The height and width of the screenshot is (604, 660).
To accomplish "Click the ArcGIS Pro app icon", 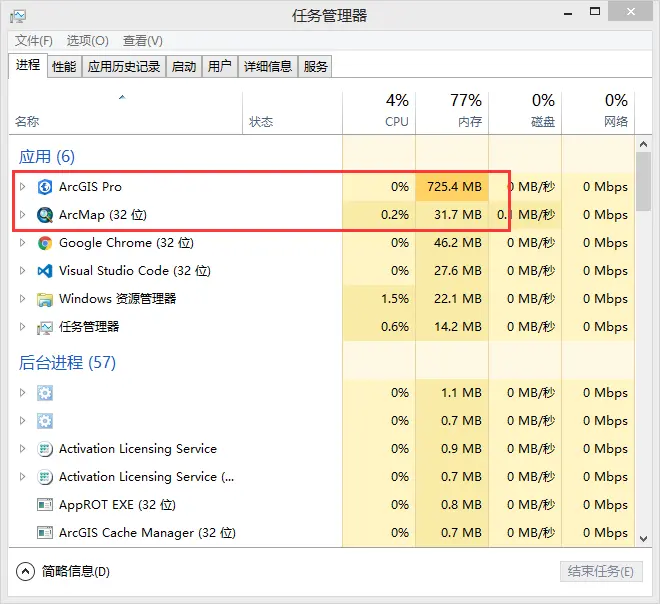I will pos(45,187).
